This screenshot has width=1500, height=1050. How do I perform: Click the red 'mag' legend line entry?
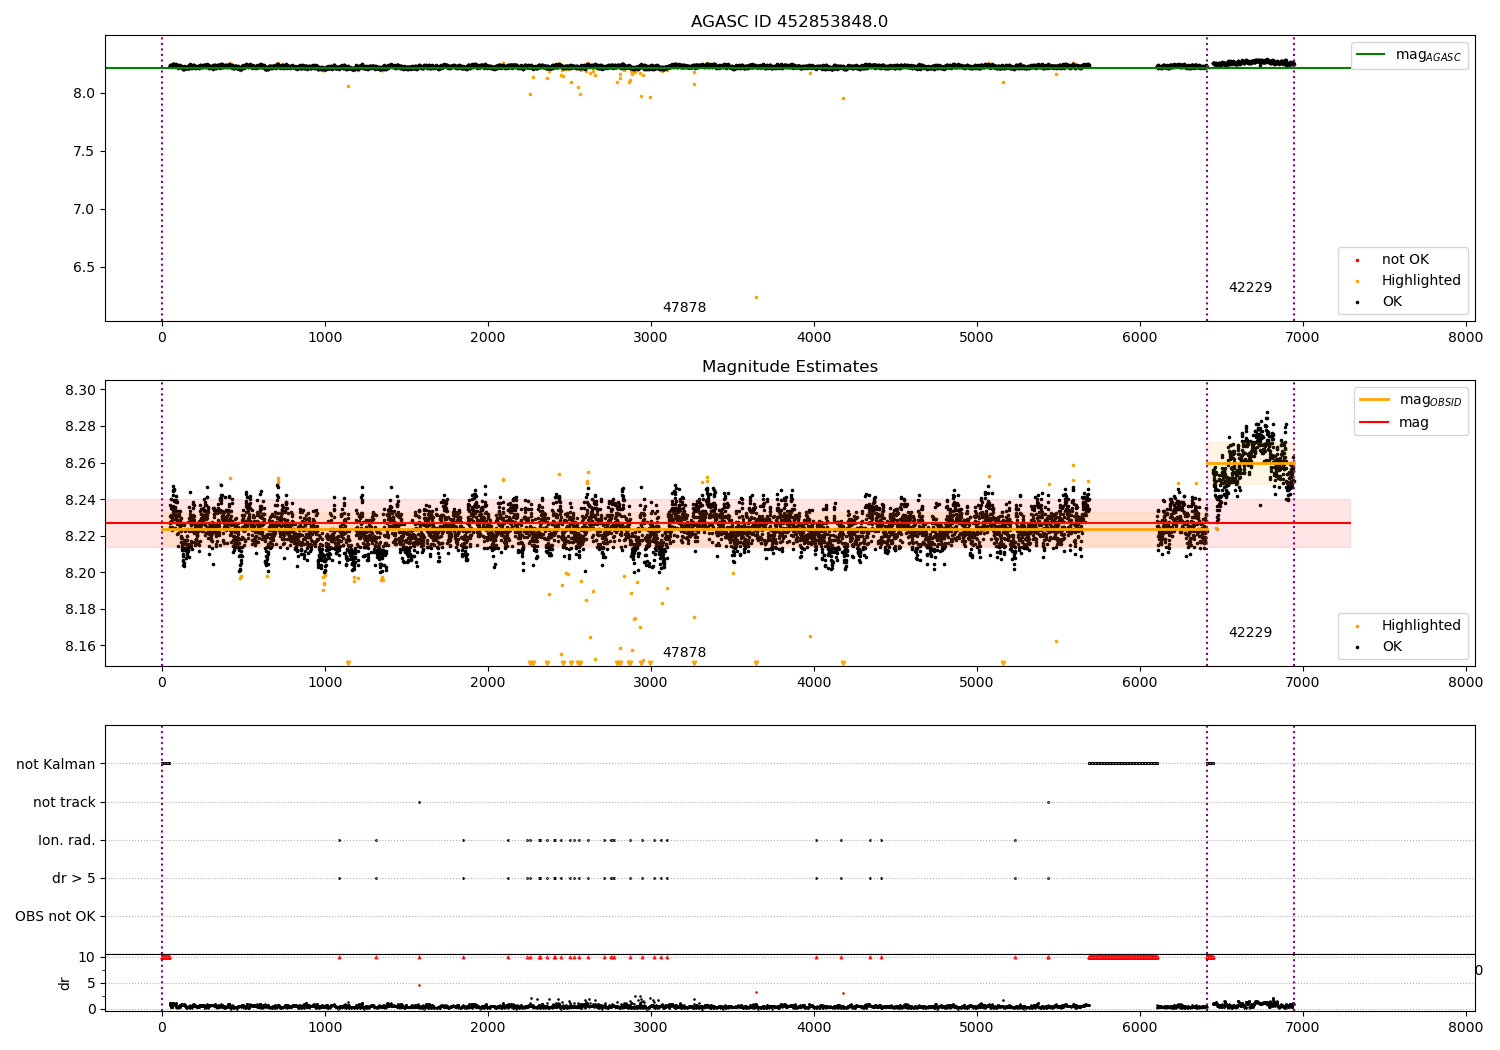[x=1375, y=423]
